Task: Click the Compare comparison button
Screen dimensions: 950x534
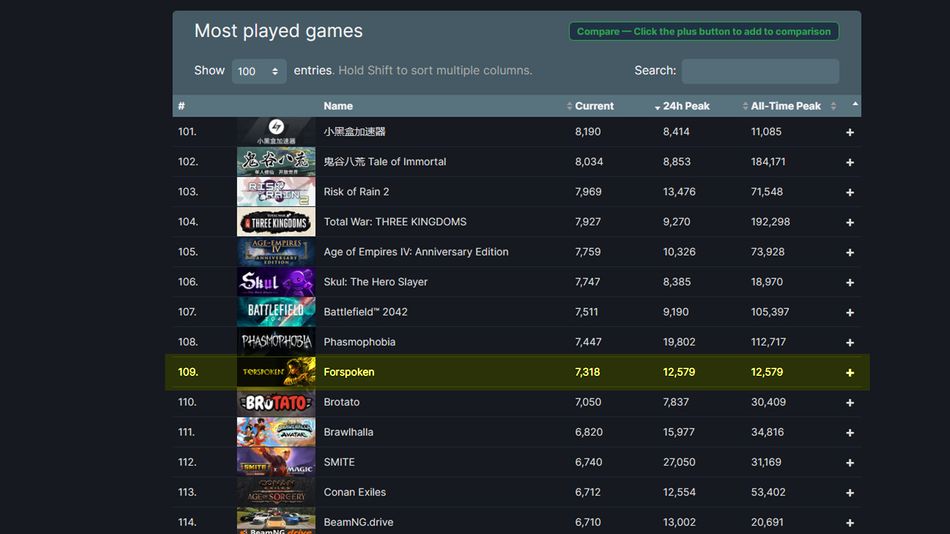Action: [703, 32]
